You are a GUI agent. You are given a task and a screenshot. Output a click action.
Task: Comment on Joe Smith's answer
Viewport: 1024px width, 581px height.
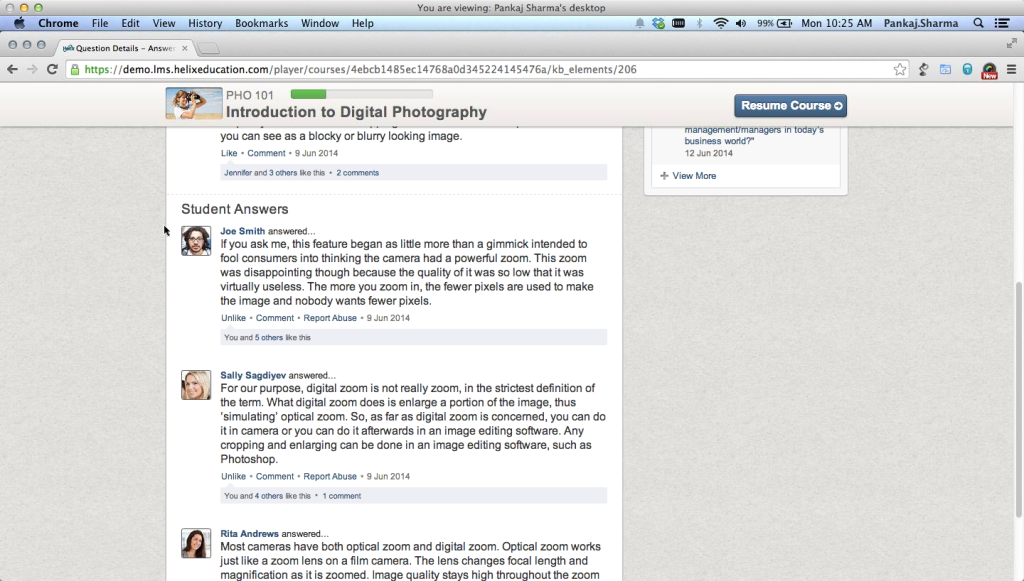(275, 318)
